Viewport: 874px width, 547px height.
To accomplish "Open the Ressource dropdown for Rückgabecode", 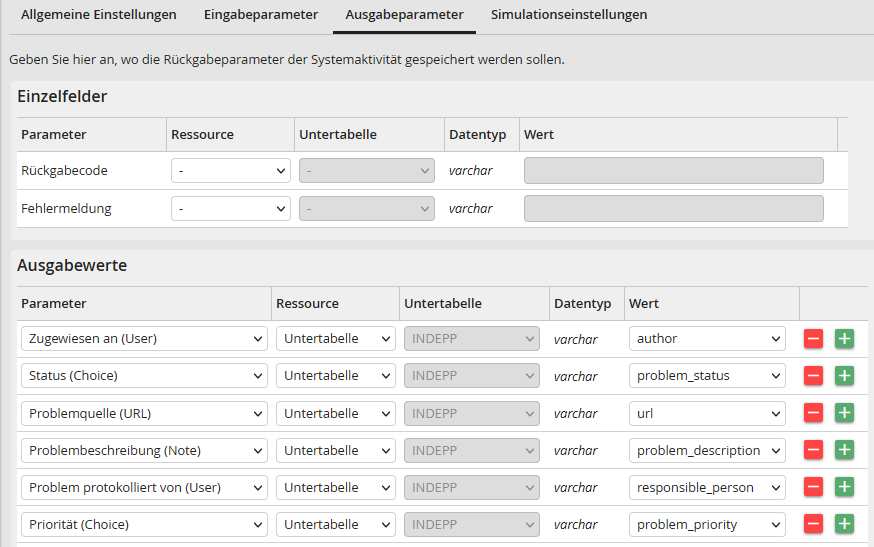I will coord(231,171).
